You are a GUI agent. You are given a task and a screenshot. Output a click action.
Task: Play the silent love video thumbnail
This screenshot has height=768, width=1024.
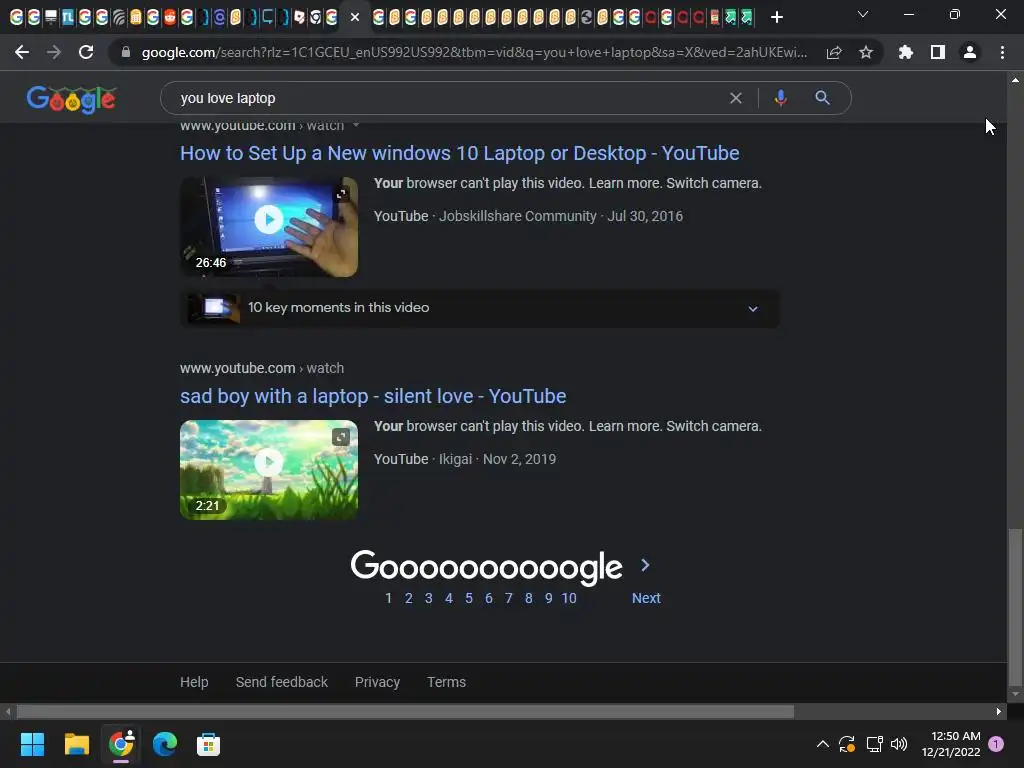(269, 470)
